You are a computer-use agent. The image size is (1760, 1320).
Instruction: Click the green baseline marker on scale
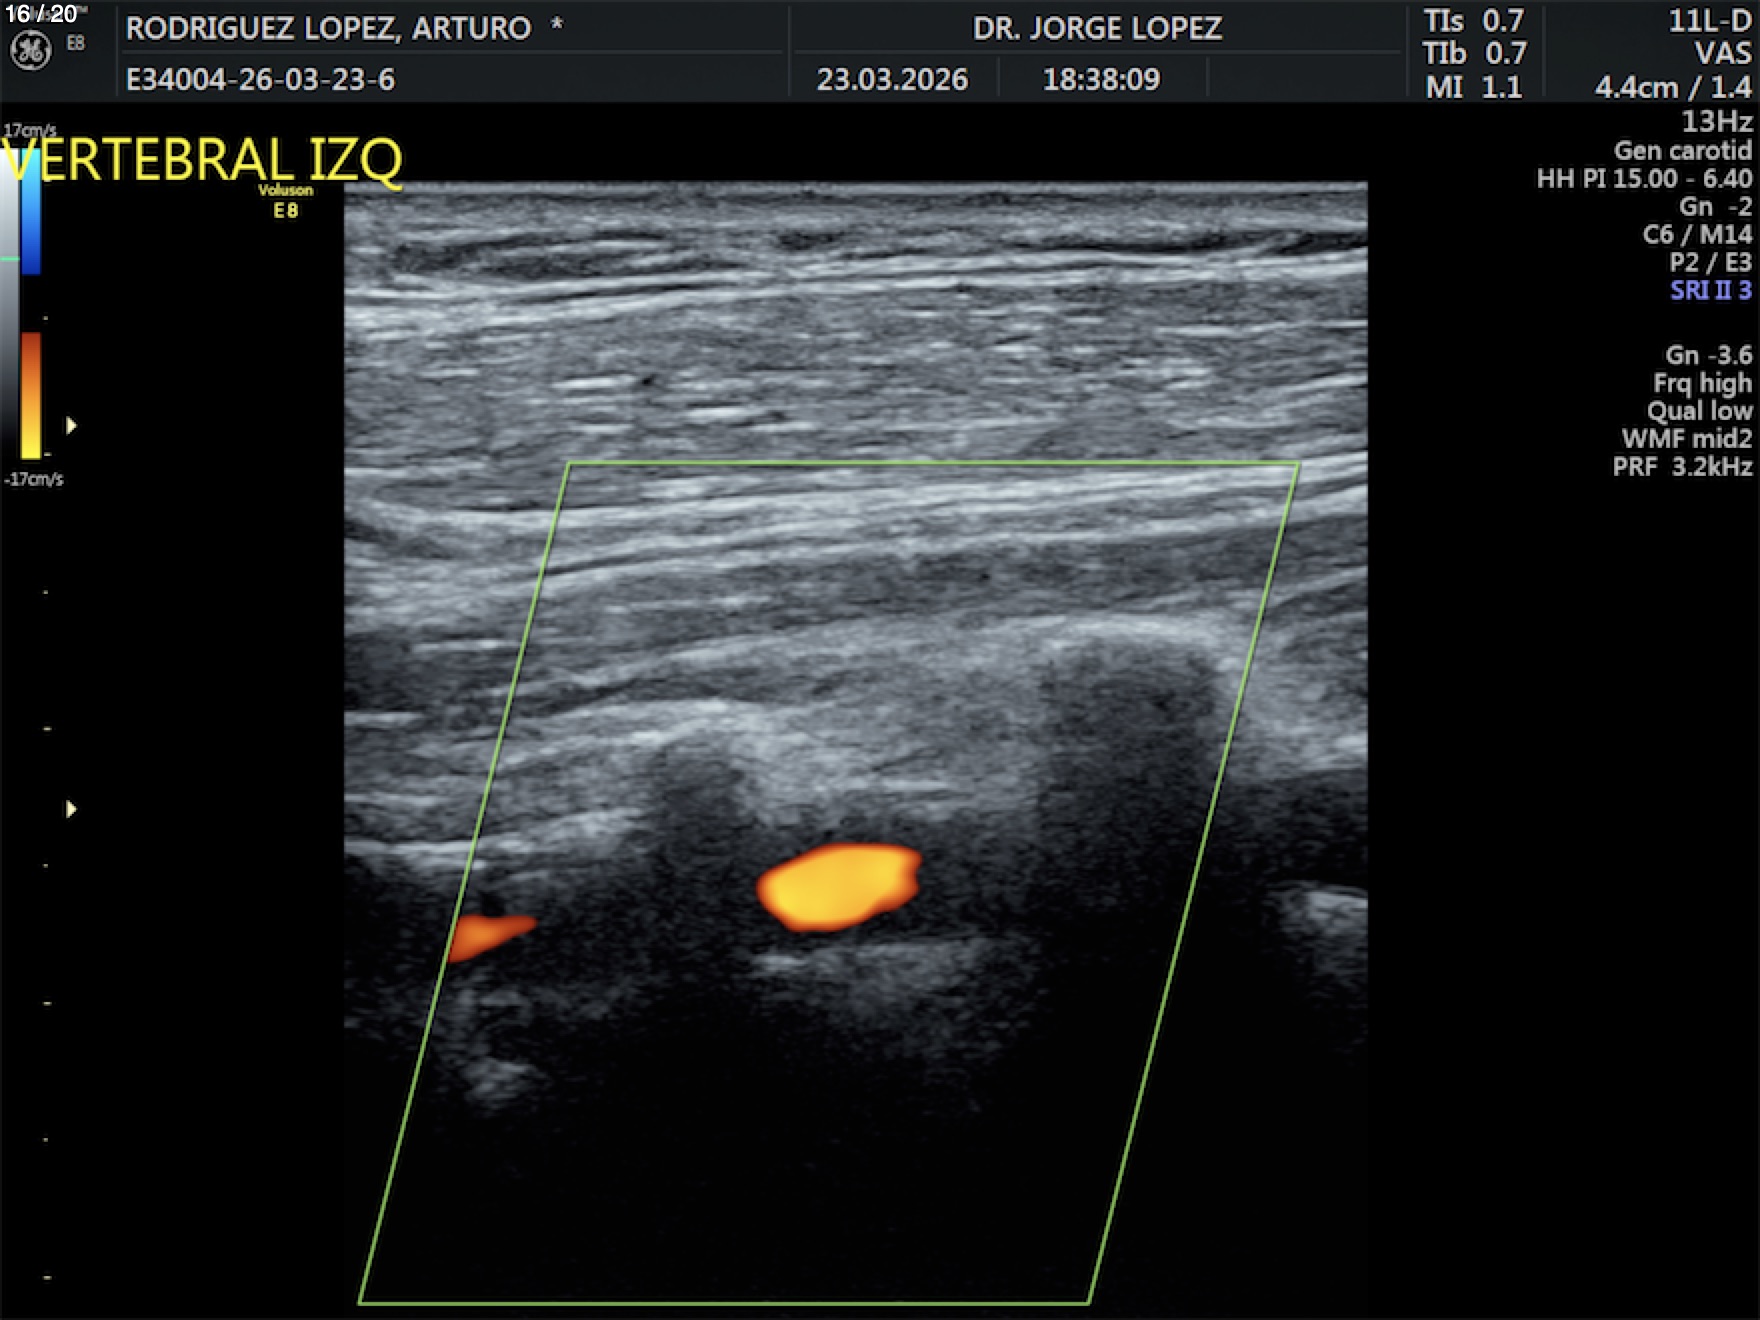[10, 259]
